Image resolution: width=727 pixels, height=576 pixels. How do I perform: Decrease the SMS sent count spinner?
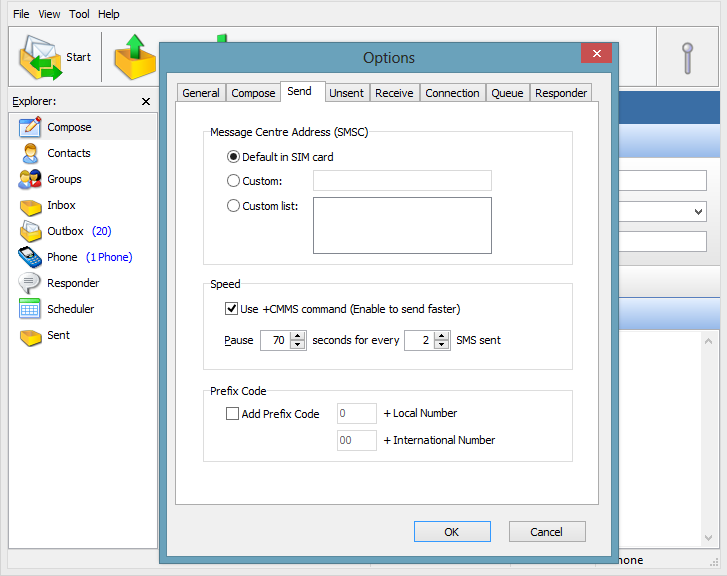[441, 346]
